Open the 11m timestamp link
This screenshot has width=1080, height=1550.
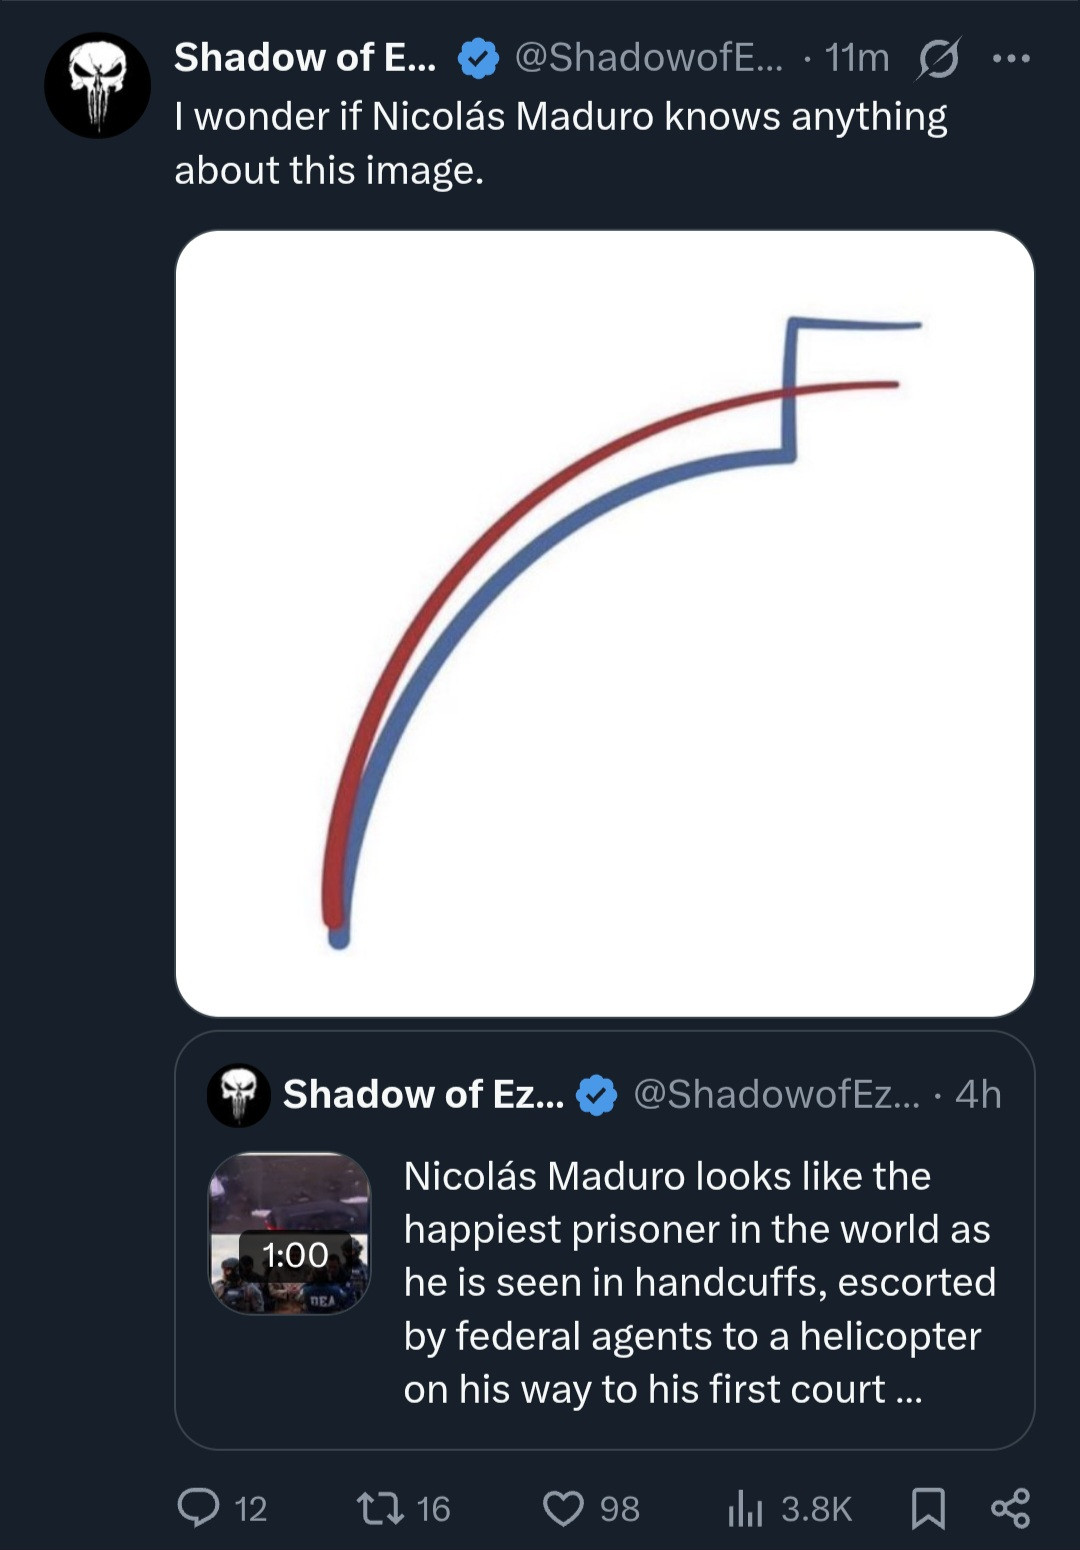857,58
